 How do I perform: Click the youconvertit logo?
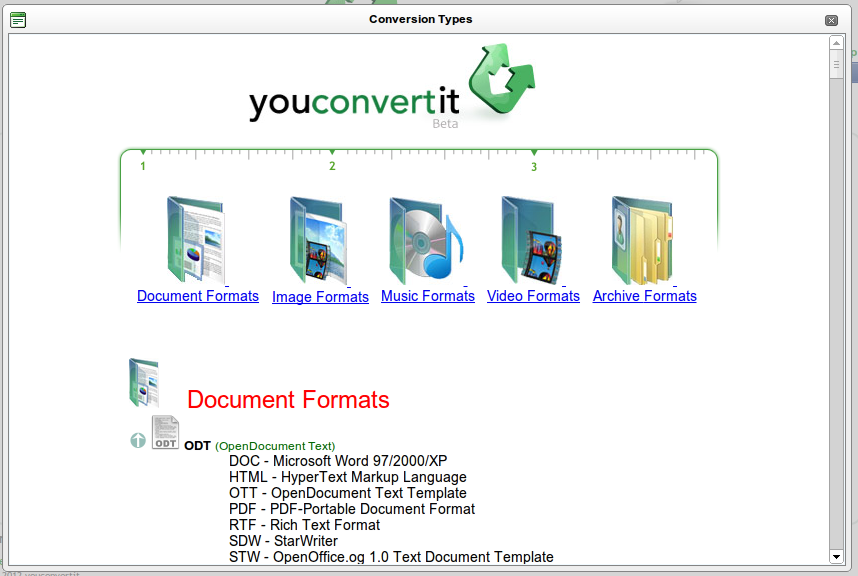(392, 86)
